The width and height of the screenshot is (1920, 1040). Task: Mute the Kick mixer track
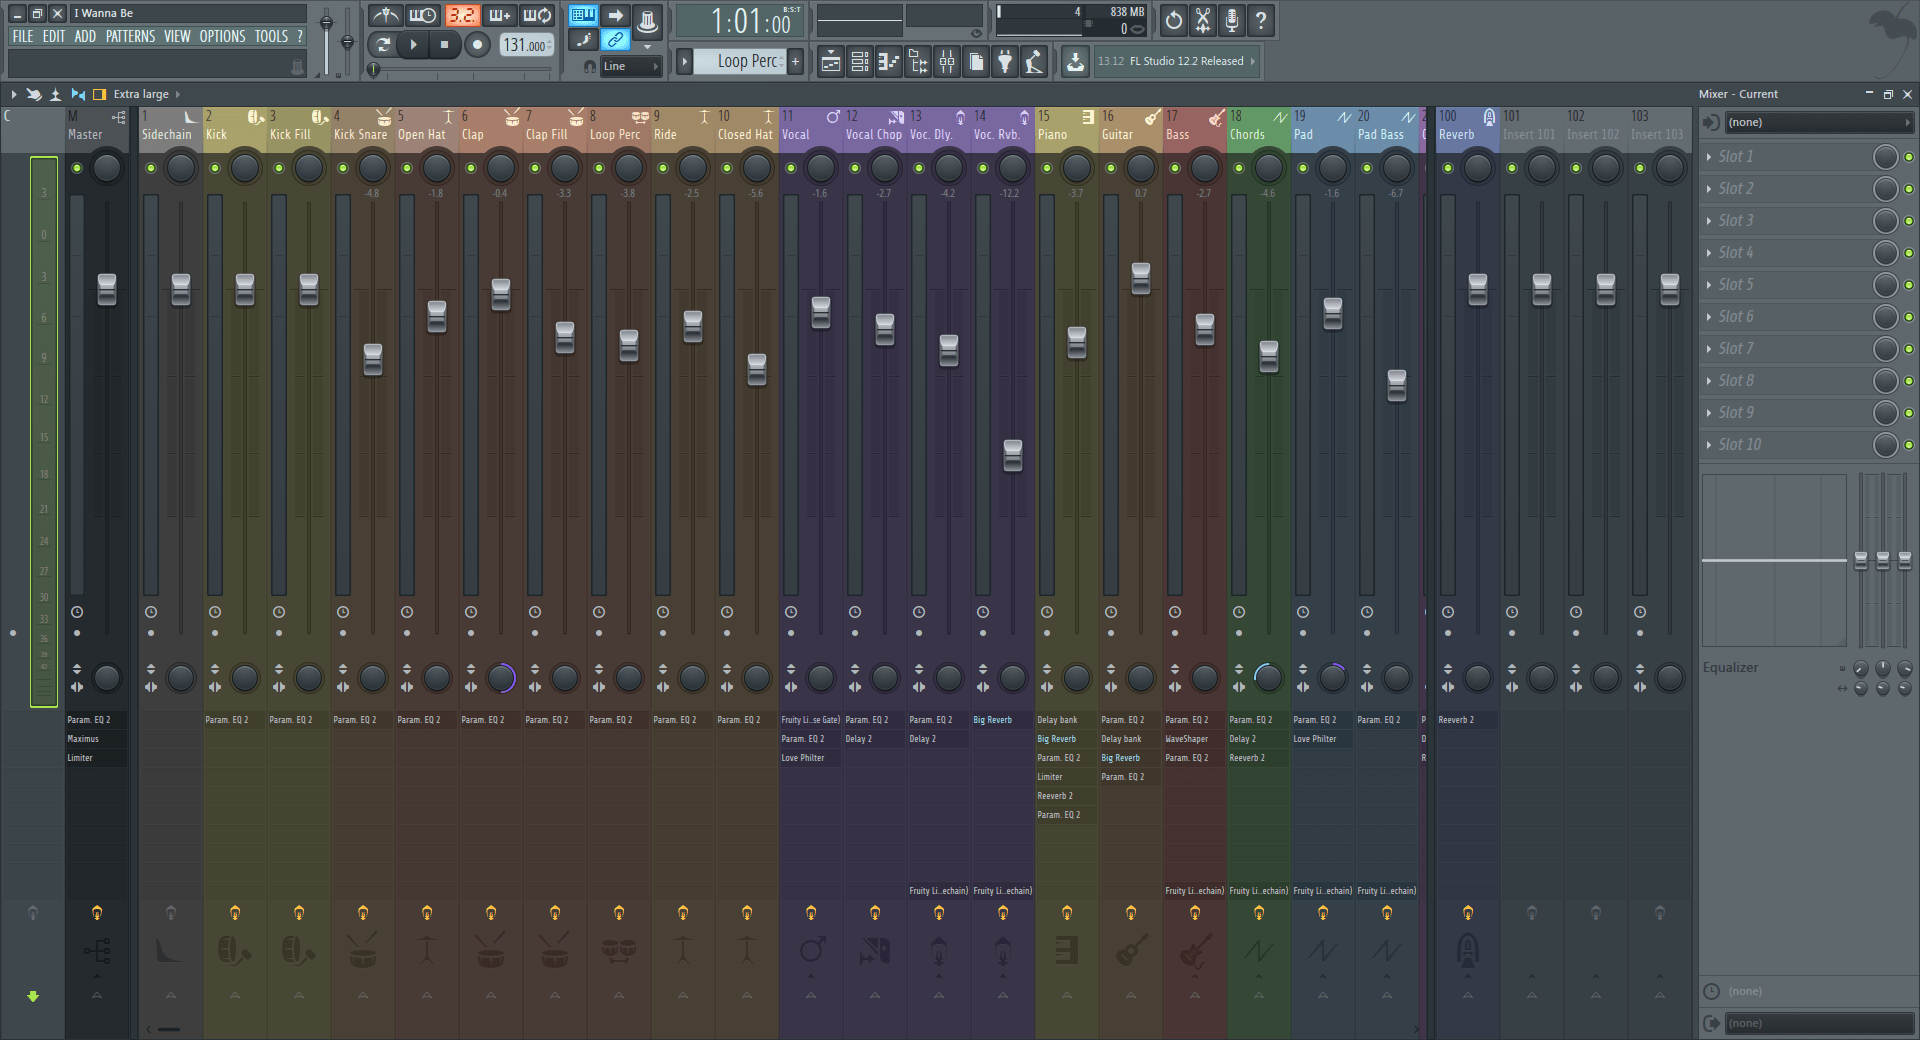[215, 168]
